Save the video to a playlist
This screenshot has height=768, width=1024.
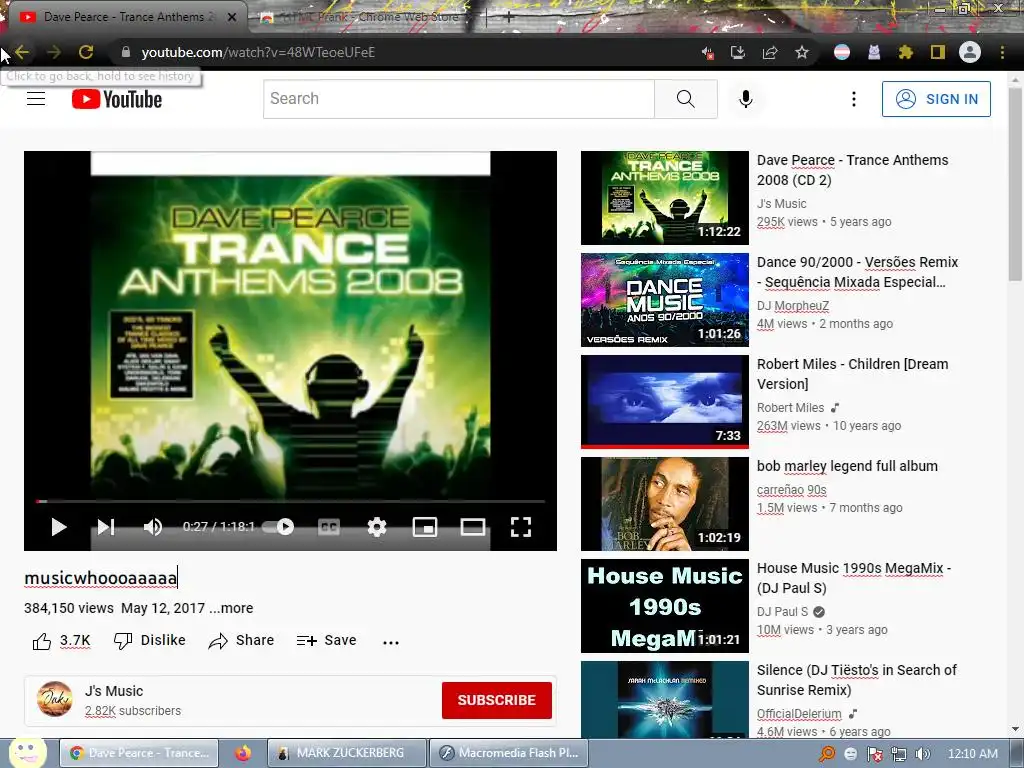pyautogui.click(x=326, y=641)
